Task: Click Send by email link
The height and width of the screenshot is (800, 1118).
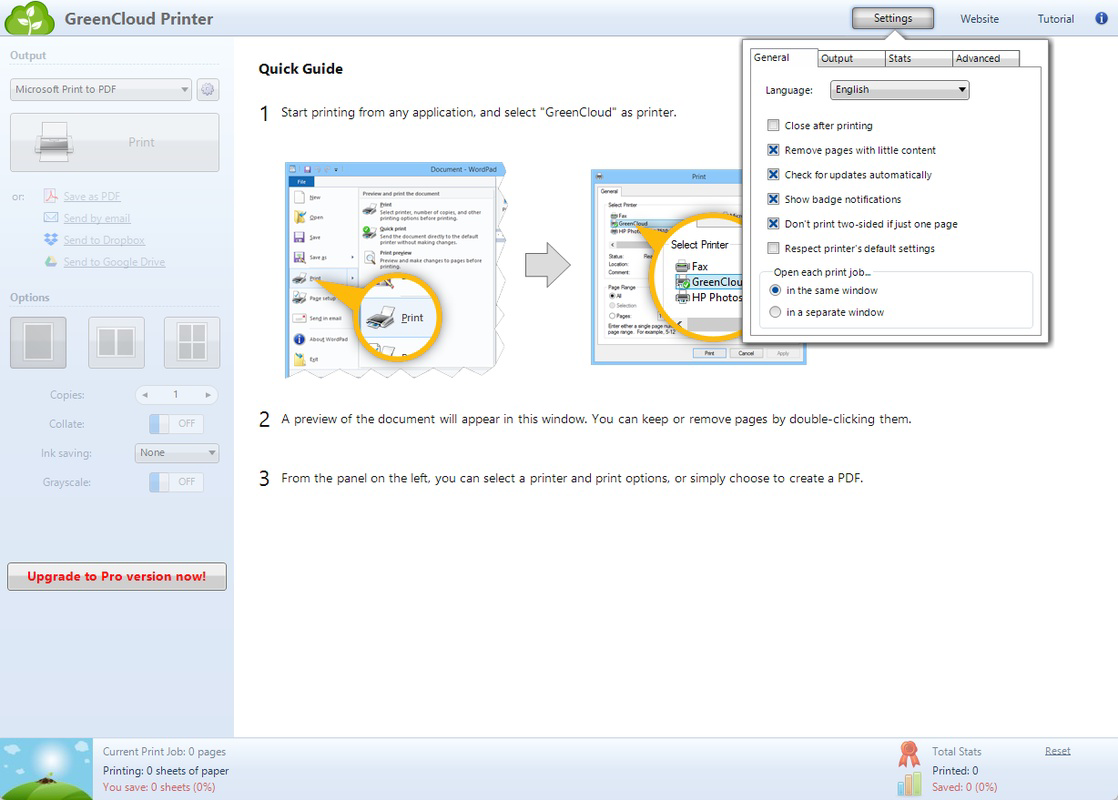Action: (x=97, y=218)
